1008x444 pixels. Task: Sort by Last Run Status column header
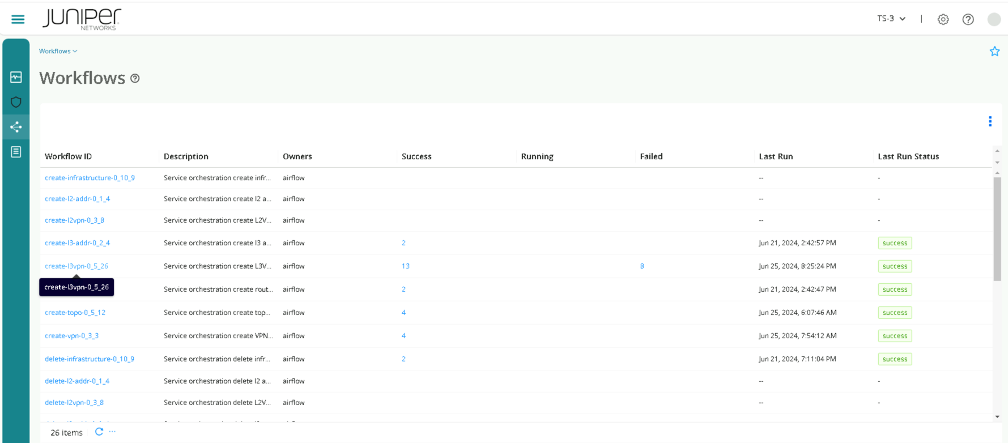click(908, 156)
